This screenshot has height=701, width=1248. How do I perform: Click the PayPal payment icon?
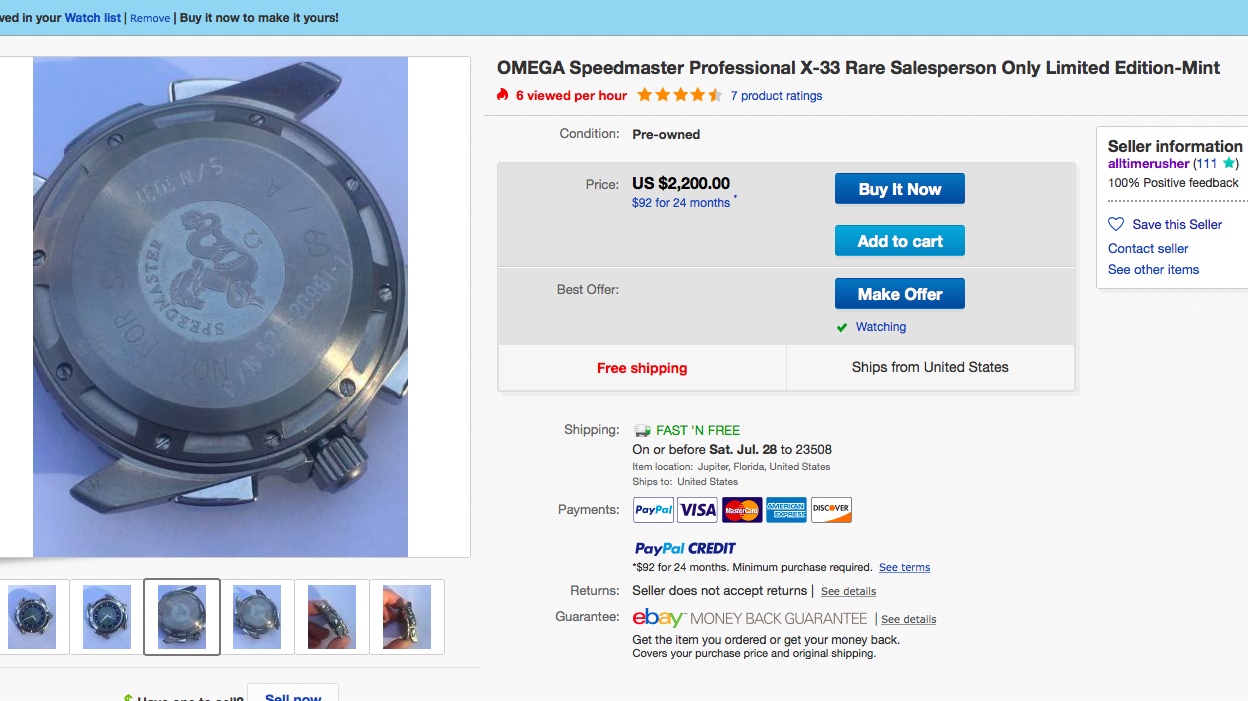click(x=654, y=510)
